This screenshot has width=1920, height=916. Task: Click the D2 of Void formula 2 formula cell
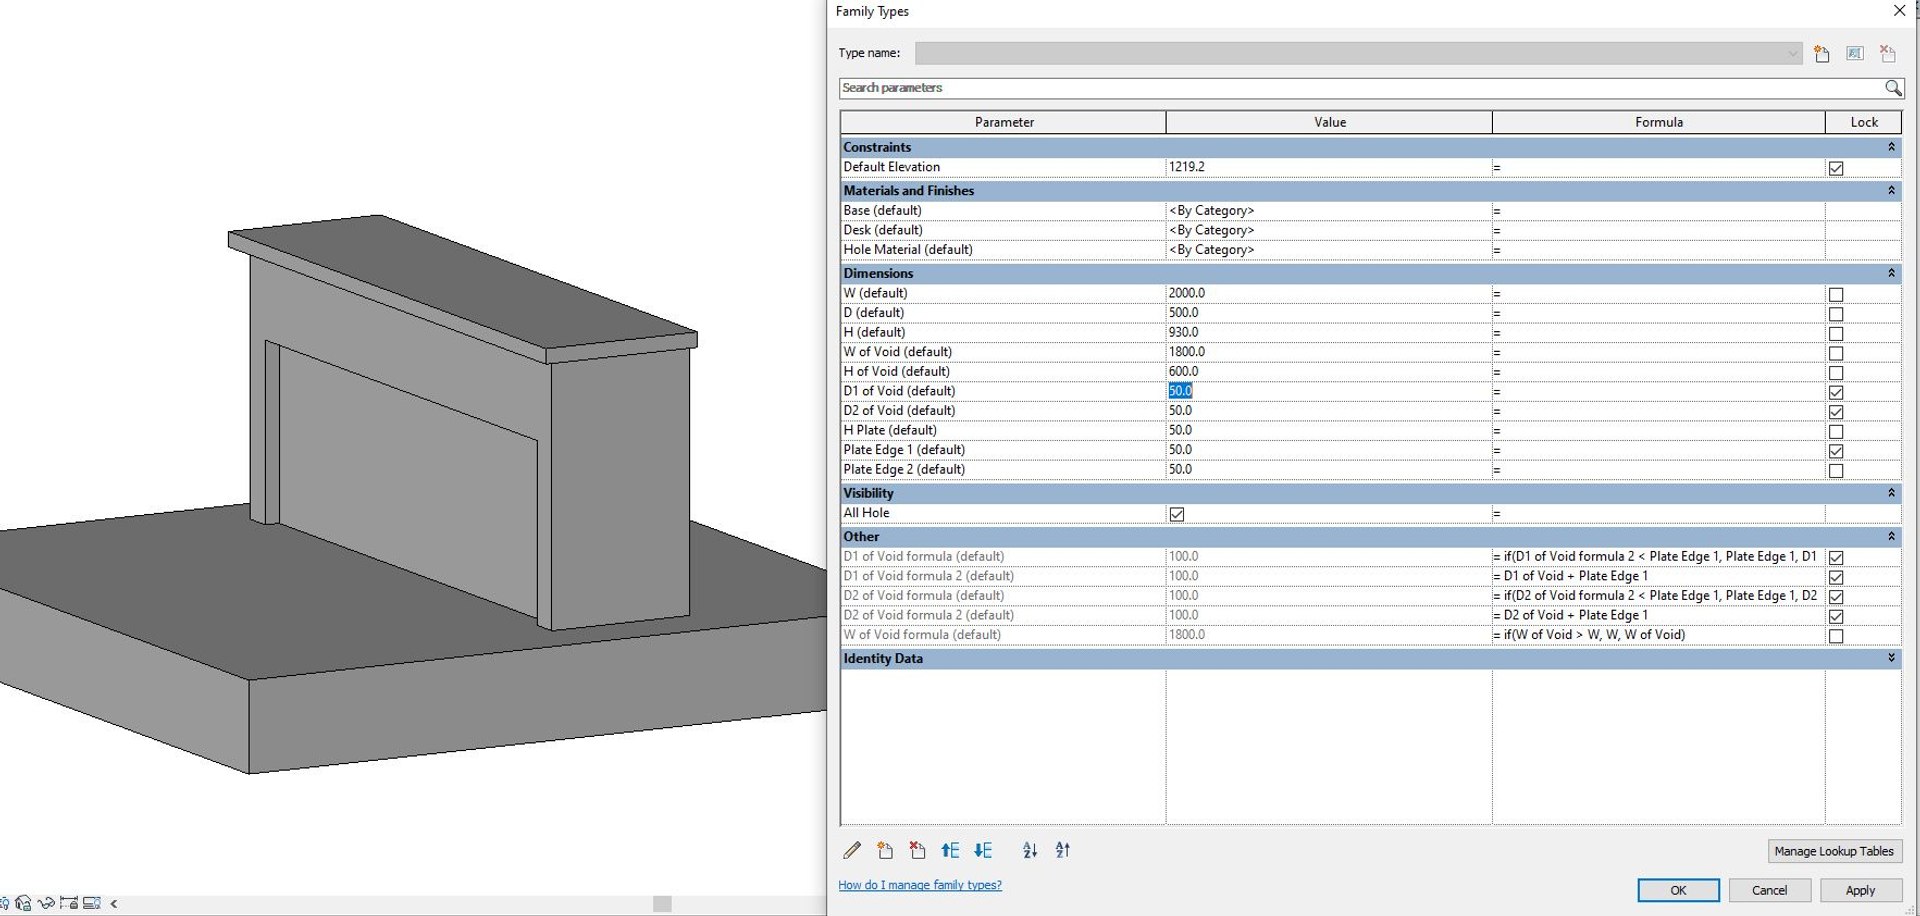pyautogui.click(x=1659, y=615)
